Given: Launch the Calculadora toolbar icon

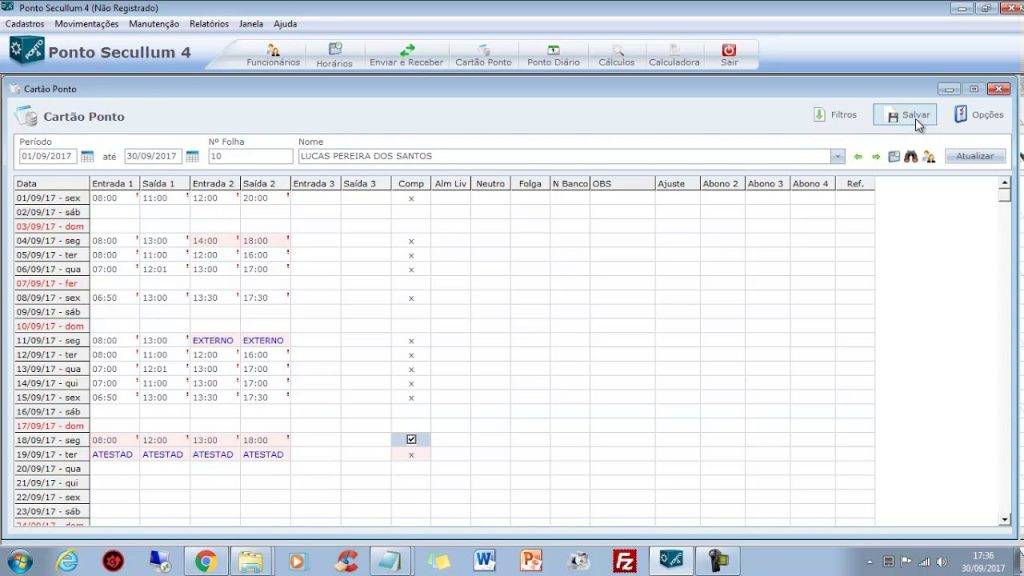Looking at the screenshot, I should click(x=674, y=55).
